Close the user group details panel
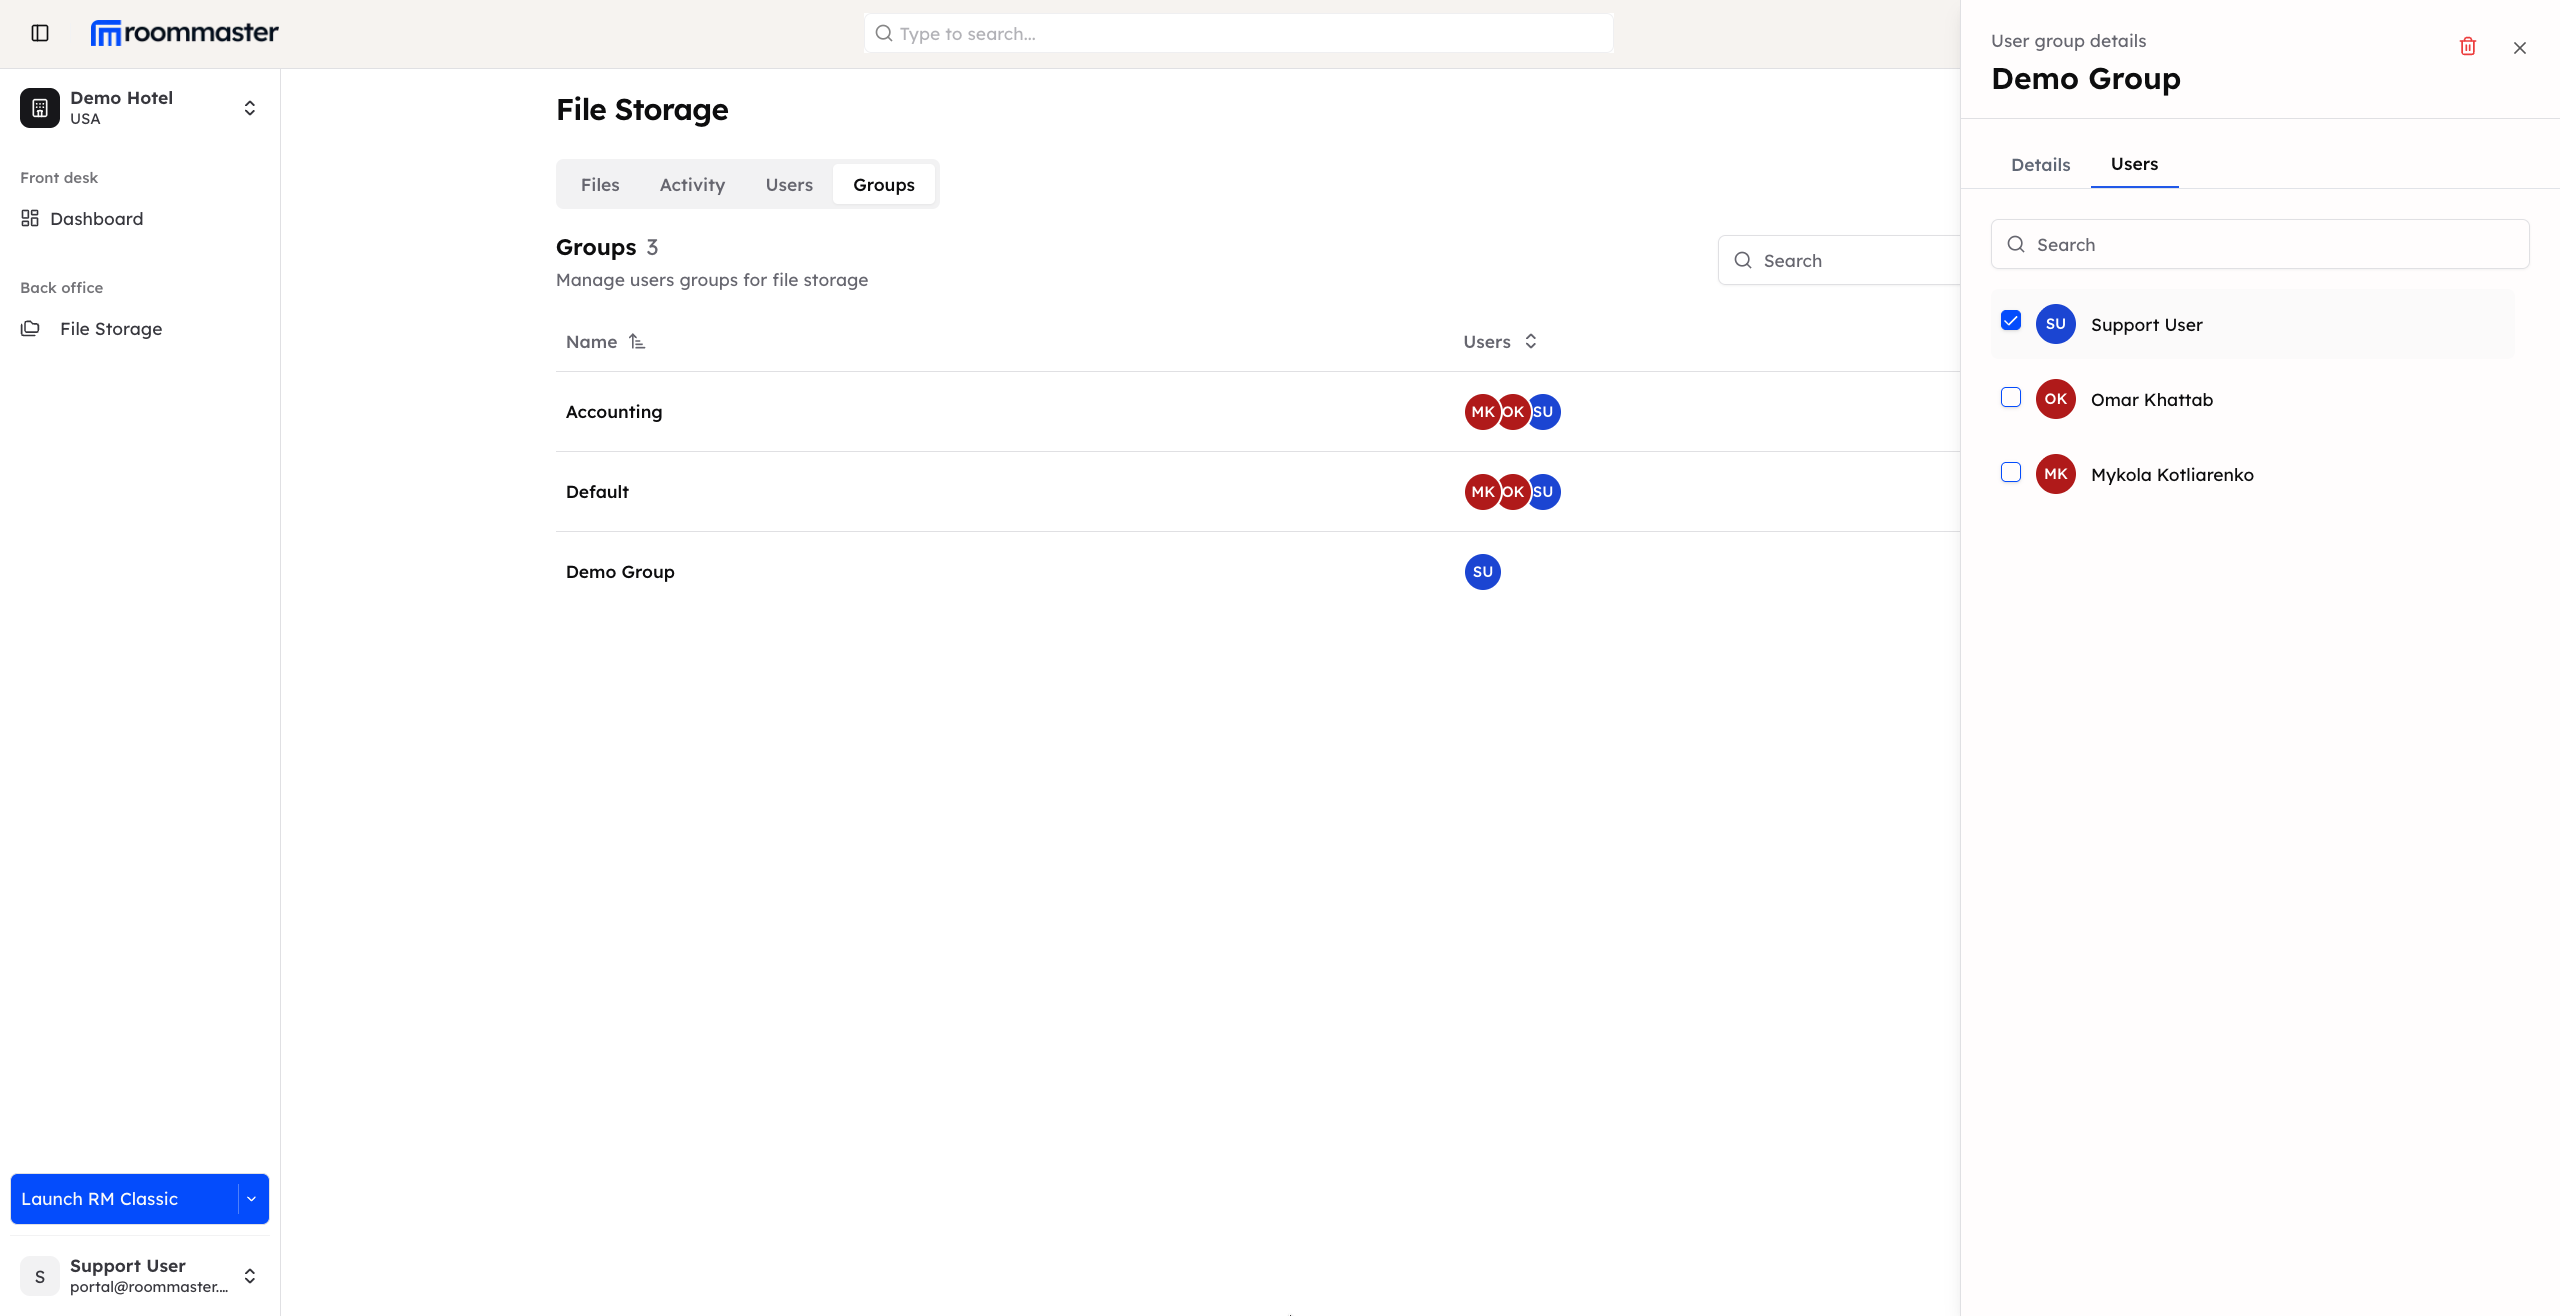The image size is (2560, 1316). click(2519, 47)
